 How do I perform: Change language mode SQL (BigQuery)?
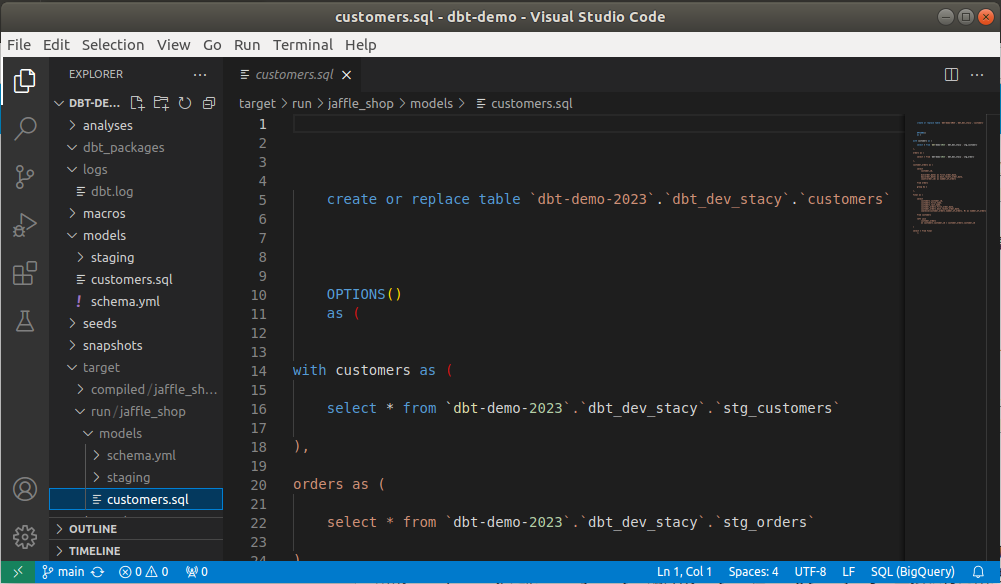tap(912, 572)
